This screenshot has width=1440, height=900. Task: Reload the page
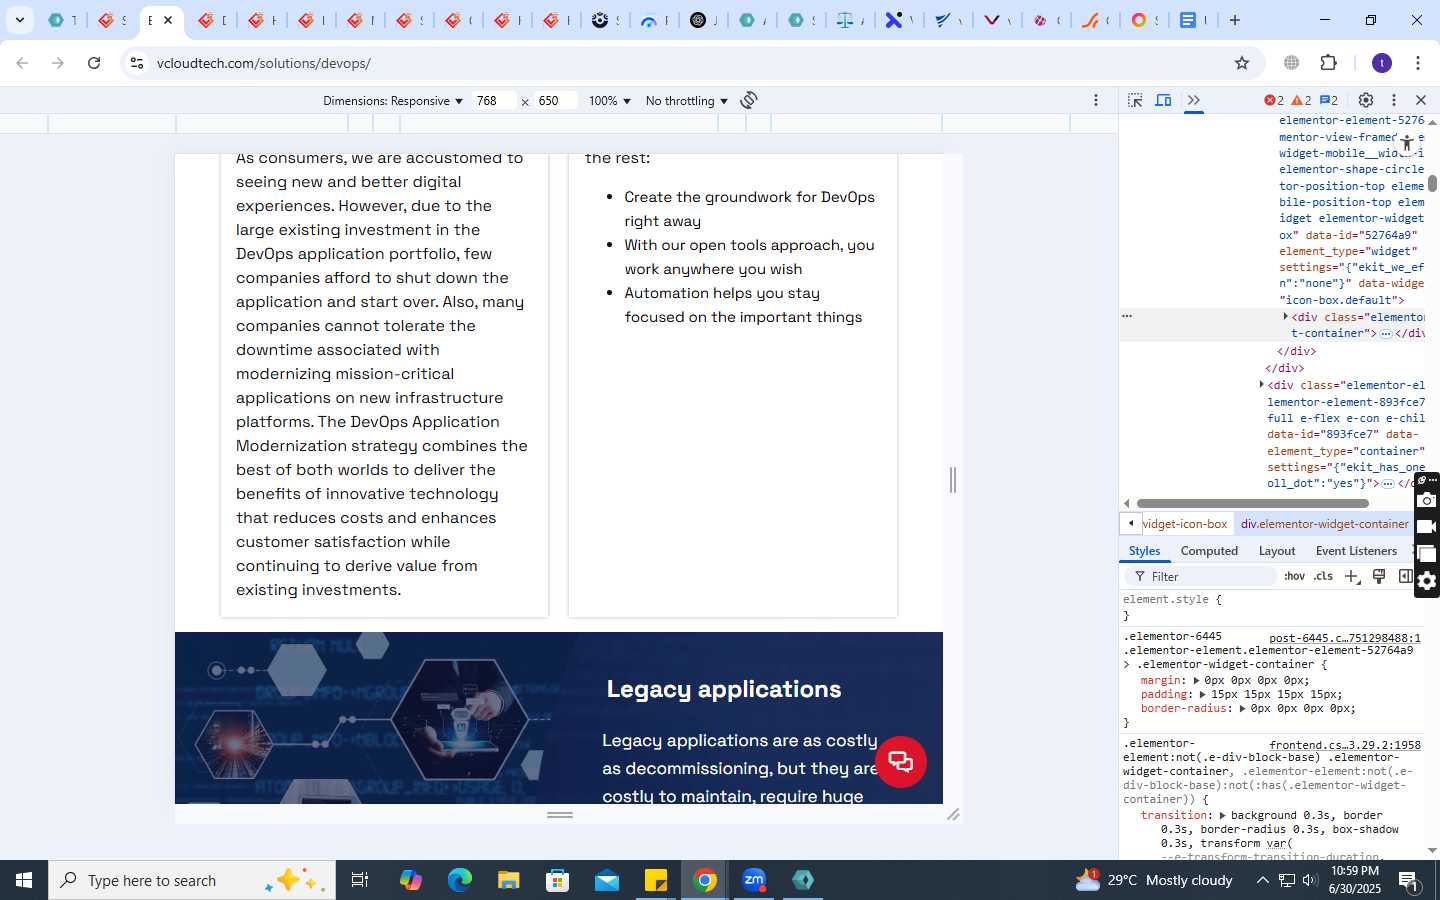click(x=94, y=63)
